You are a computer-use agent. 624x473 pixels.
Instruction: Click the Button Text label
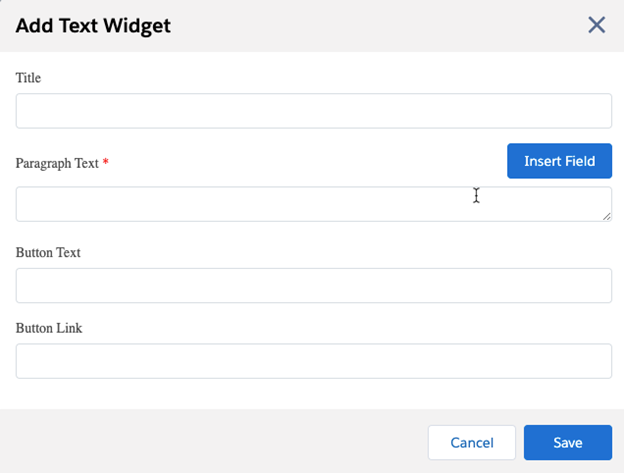48,253
